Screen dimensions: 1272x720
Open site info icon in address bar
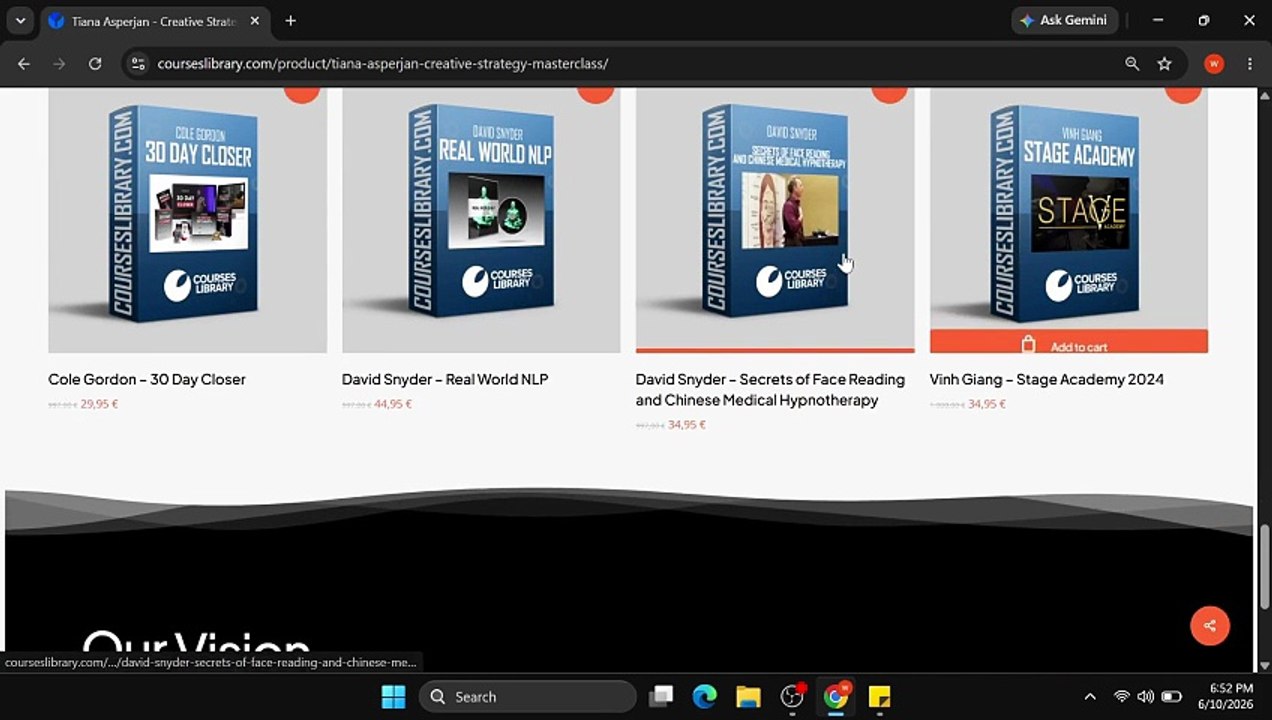click(138, 63)
